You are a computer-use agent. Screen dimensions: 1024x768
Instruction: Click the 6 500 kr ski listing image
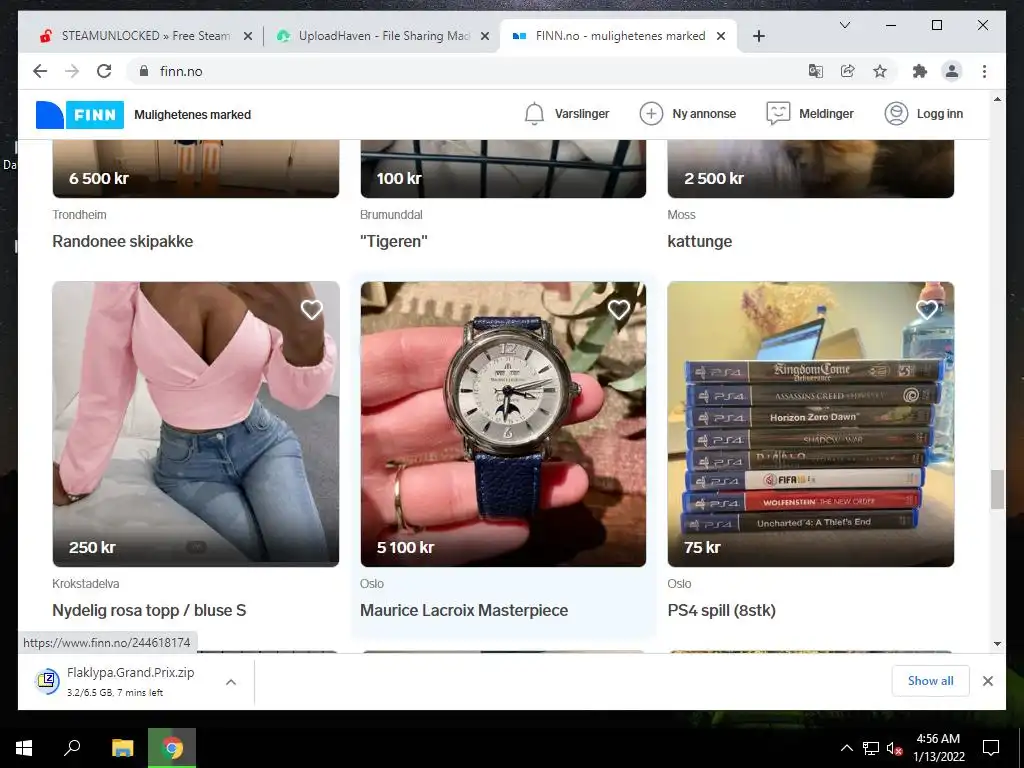click(x=196, y=168)
